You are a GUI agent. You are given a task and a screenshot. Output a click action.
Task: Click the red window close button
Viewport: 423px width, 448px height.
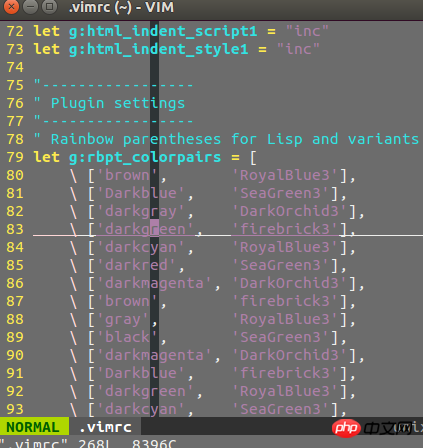(11, 7)
